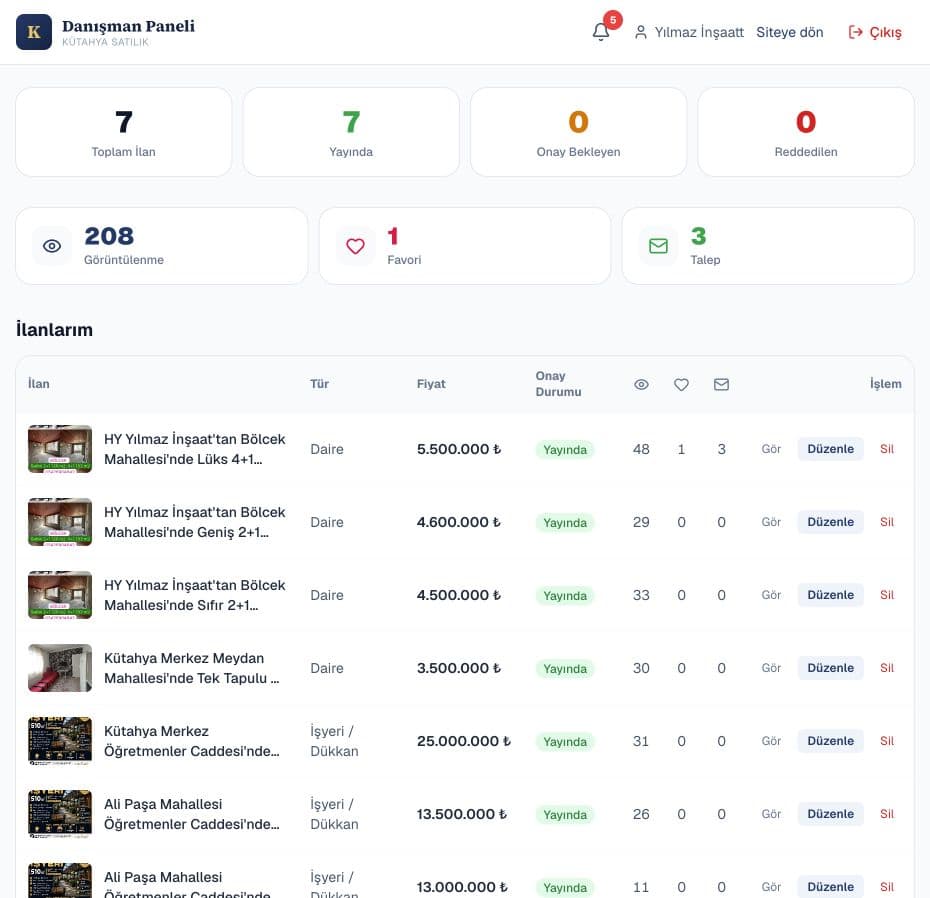Click the K logo of Danışman Paneli
Image resolution: width=930 pixels, height=898 pixels.
(x=34, y=32)
